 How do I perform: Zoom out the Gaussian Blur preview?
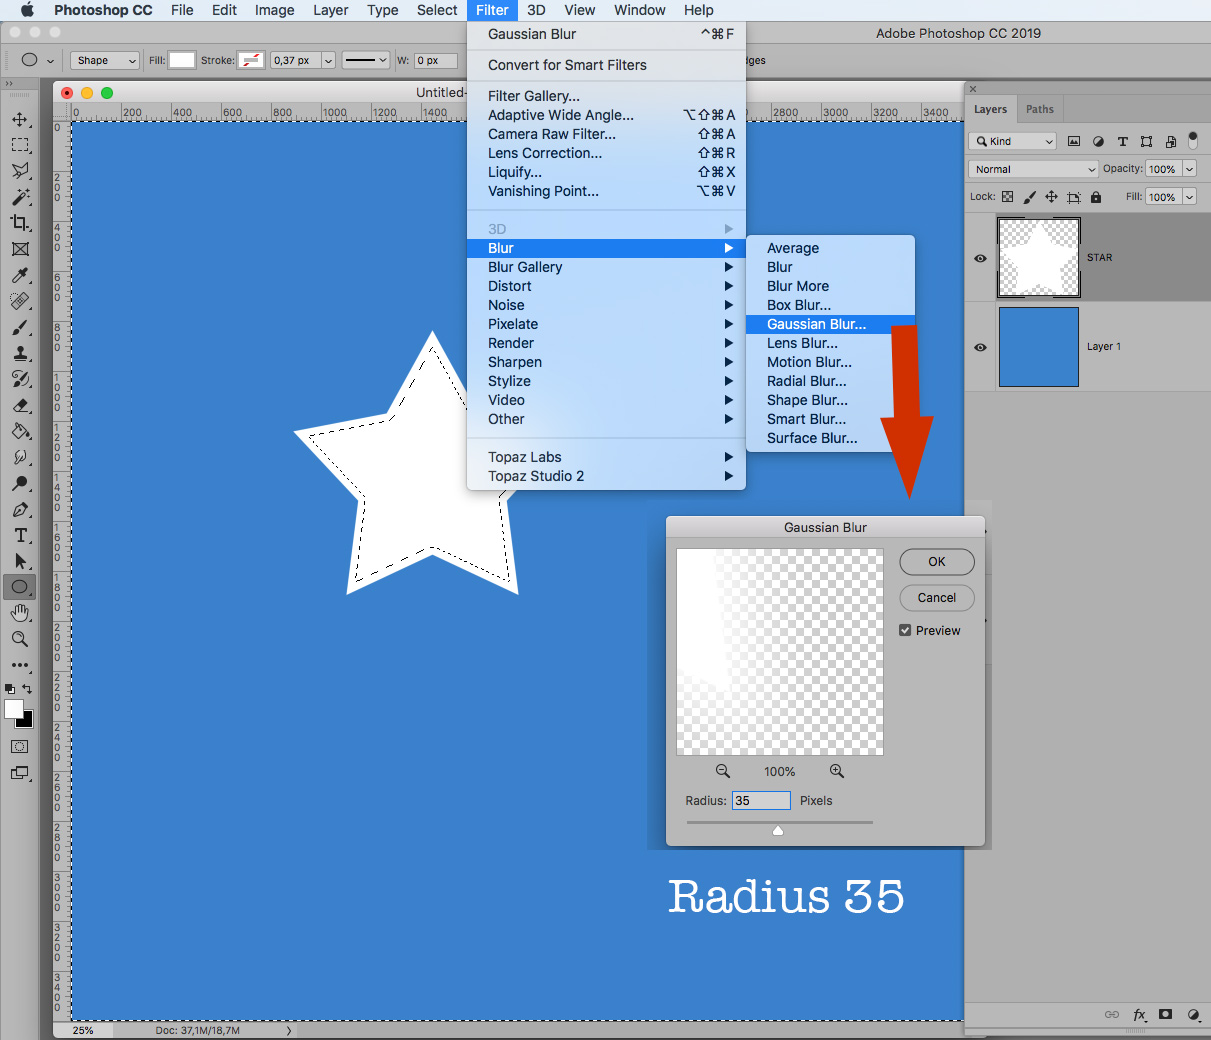(723, 771)
